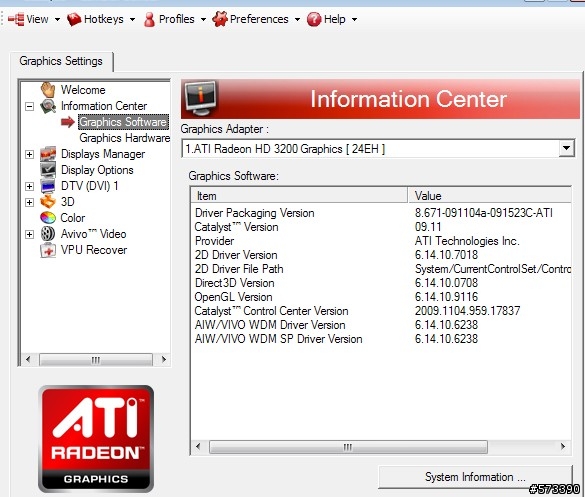Expand the DTV (DVI) 1 tree node
The width and height of the screenshot is (585, 497).
click(29, 186)
